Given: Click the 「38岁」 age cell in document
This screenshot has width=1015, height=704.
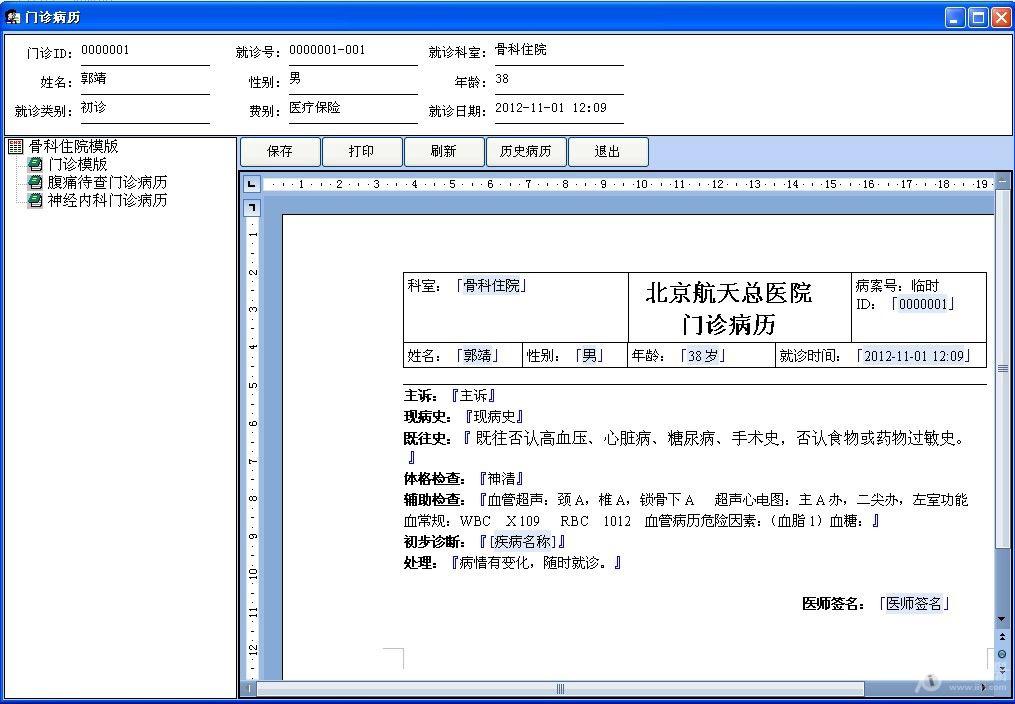Looking at the screenshot, I should tap(702, 356).
